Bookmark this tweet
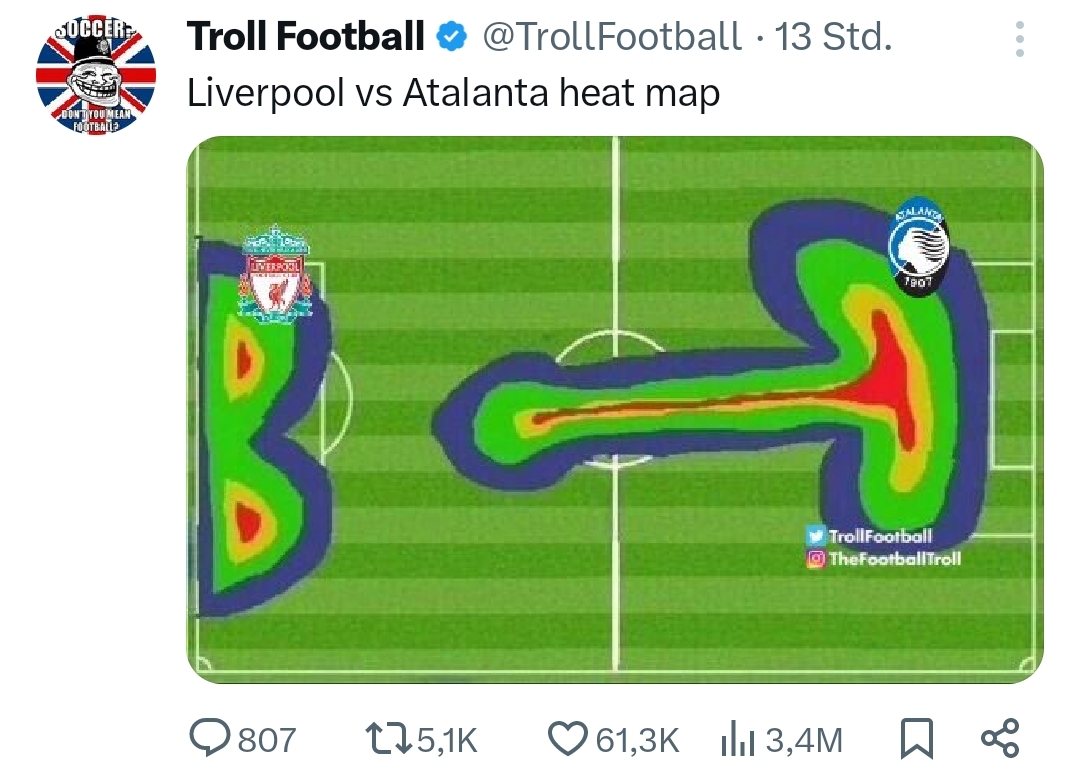The width and height of the screenshot is (1080, 781). (916, 739)
